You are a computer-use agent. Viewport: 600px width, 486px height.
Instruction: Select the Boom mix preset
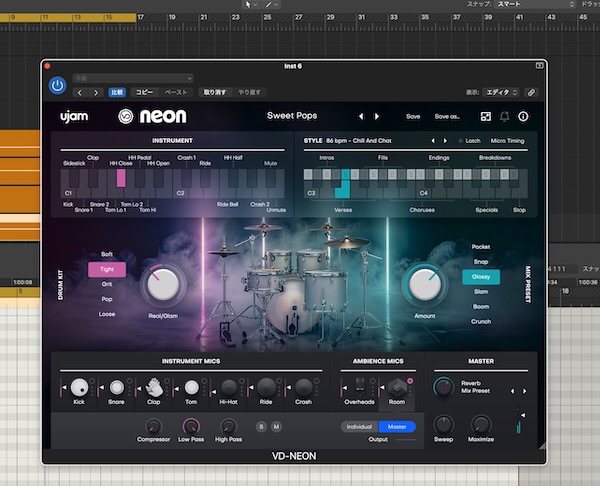point(481,307)
